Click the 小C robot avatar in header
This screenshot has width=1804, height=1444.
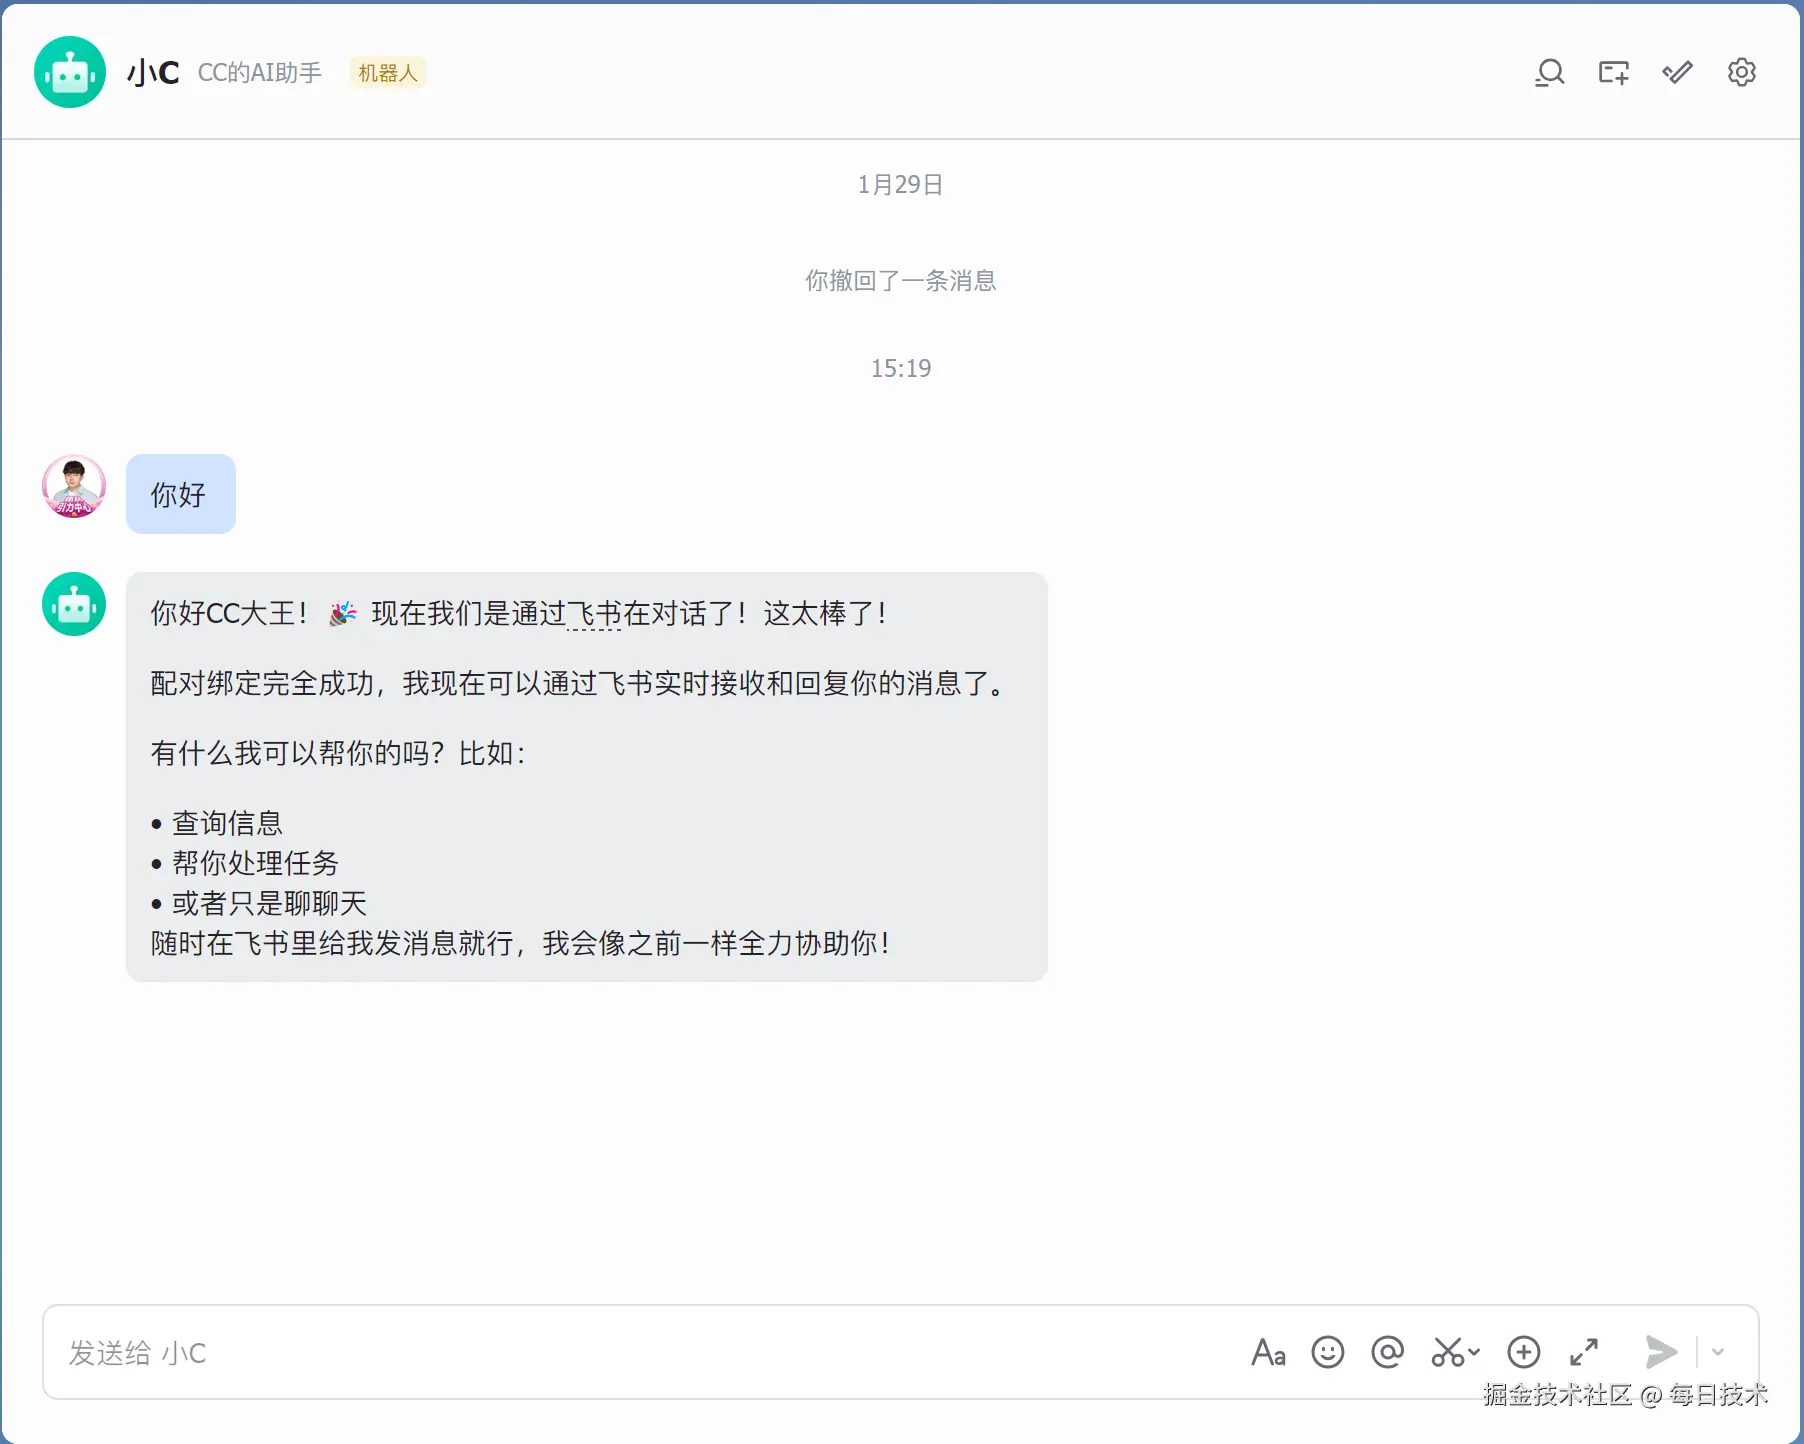pyautogui.click(x=70, y=72)
